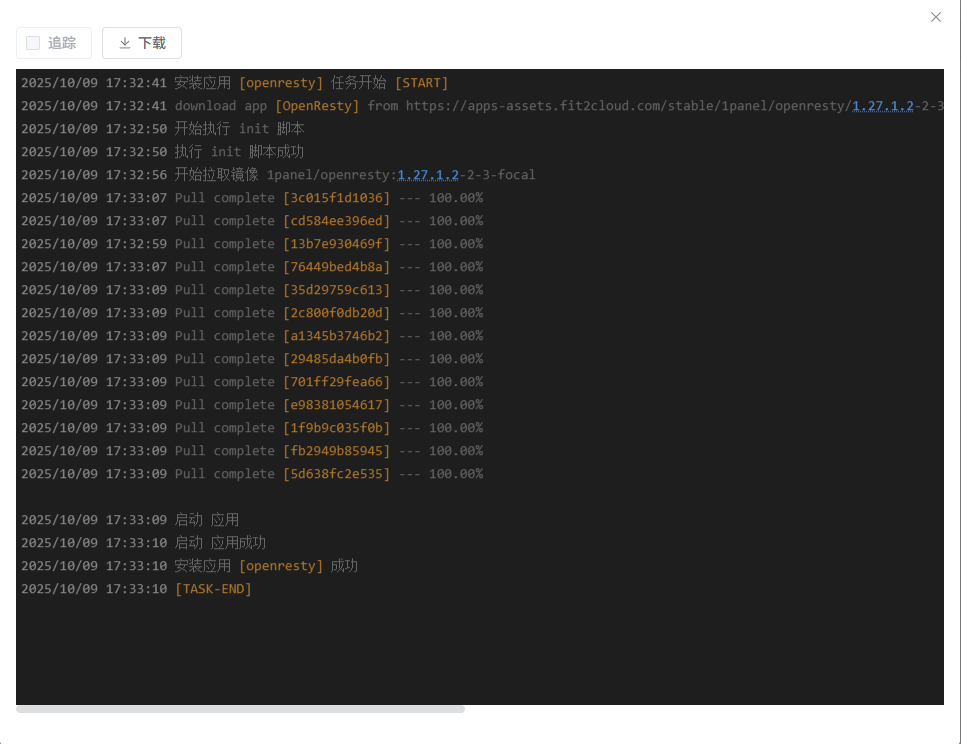Viewport: 961px width, 744px height.
Task: Click layer hash [76449bed4b8a]
Action: pos(336,267)
